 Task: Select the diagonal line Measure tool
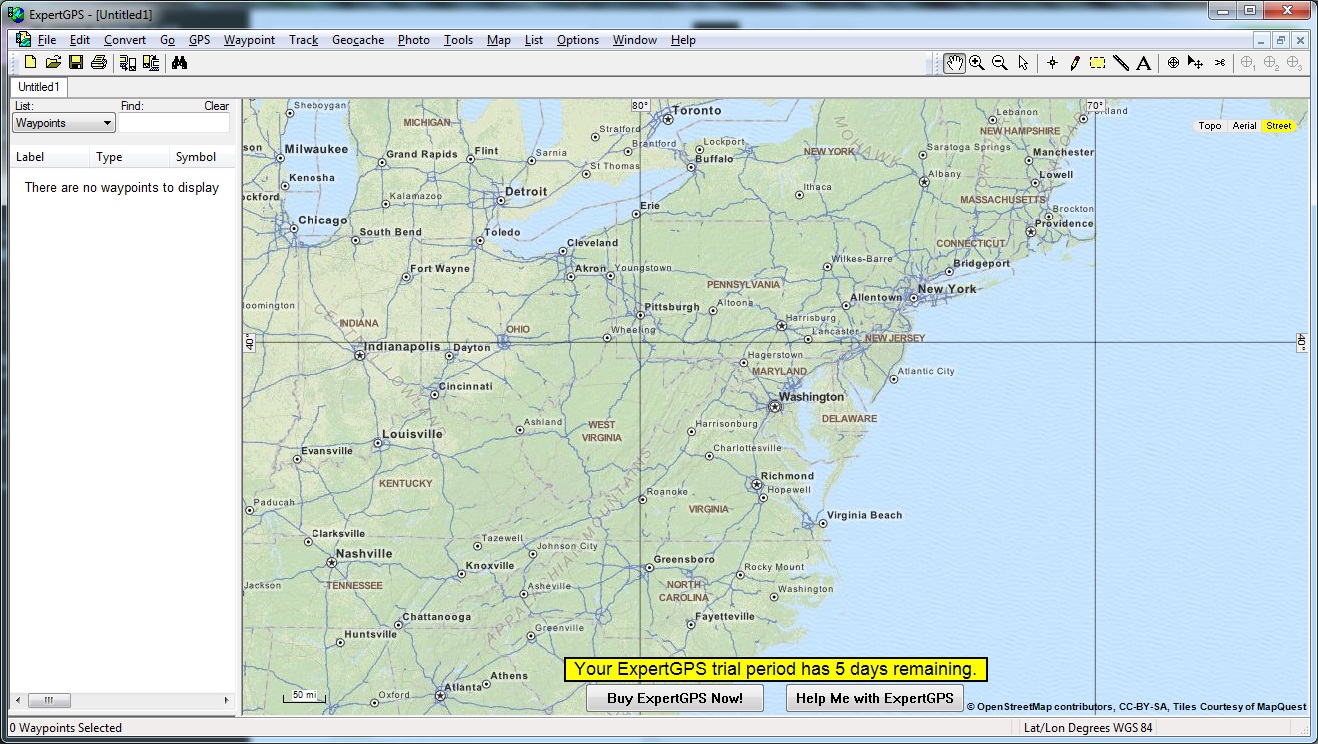tap(1121, 62)
